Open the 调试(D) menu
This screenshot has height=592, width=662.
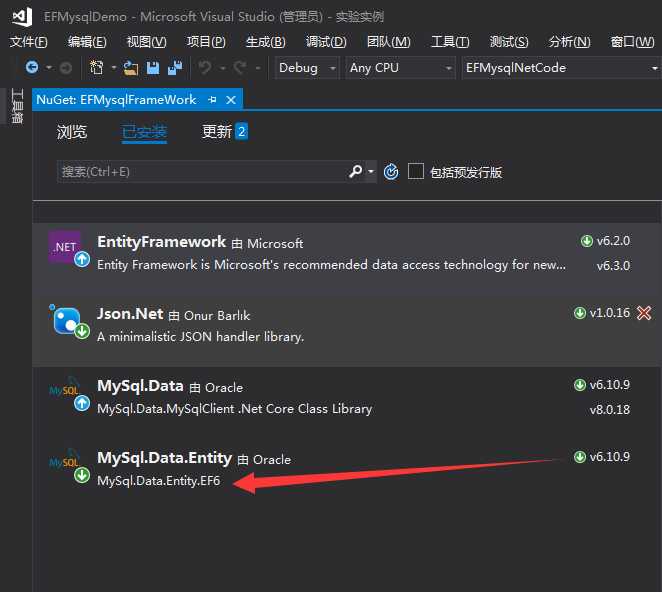click(x=326, y=42)
